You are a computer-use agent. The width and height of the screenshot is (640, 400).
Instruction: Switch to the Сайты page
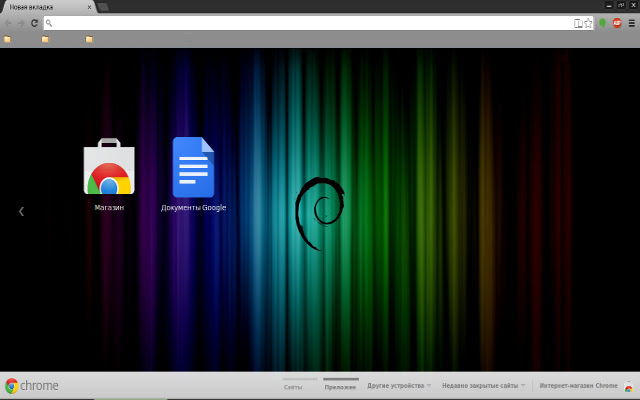pyautogui.click(x=300, y=385)
